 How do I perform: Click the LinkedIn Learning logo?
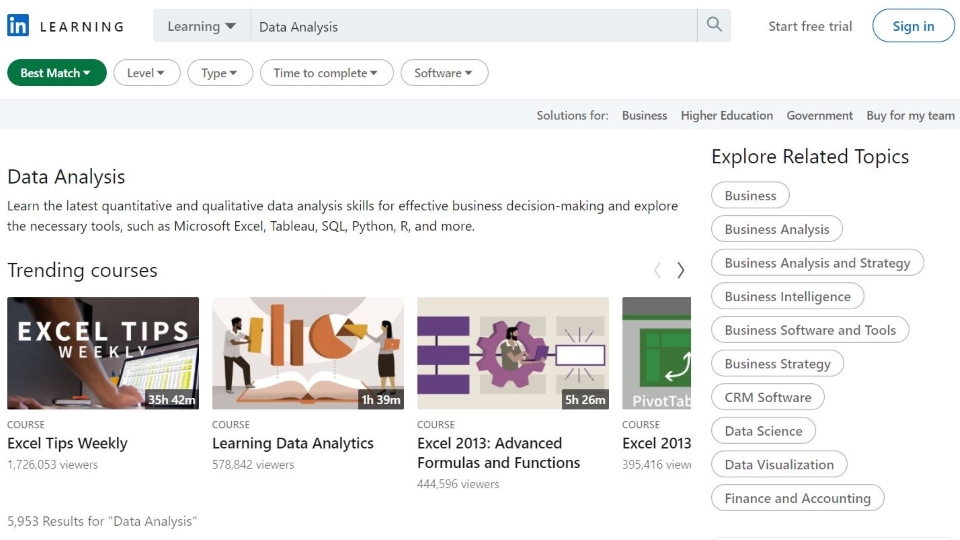pos(66,26)
